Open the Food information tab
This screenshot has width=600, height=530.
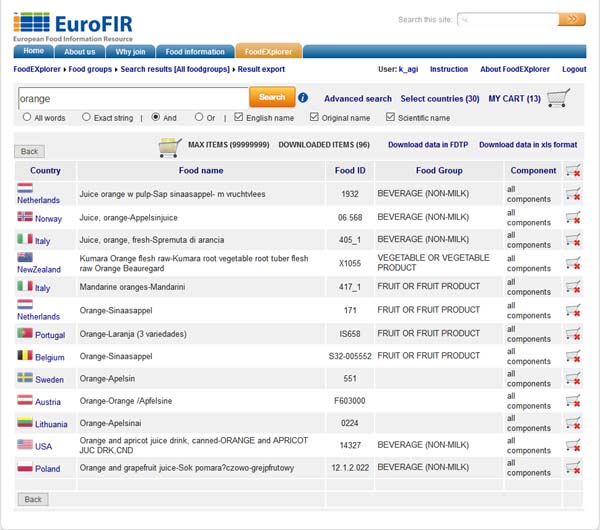pos(195,51)
